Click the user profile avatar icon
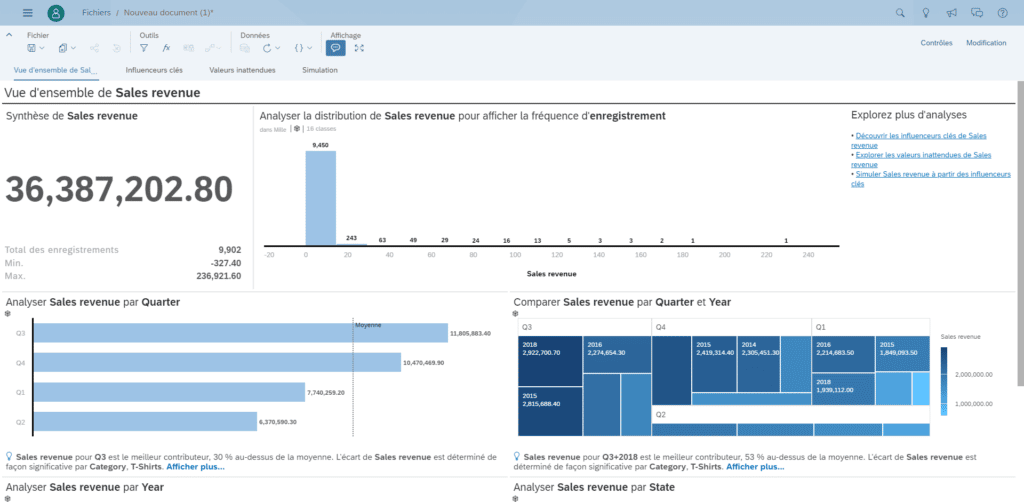The image size is (1024, 502). pos(56,12)
